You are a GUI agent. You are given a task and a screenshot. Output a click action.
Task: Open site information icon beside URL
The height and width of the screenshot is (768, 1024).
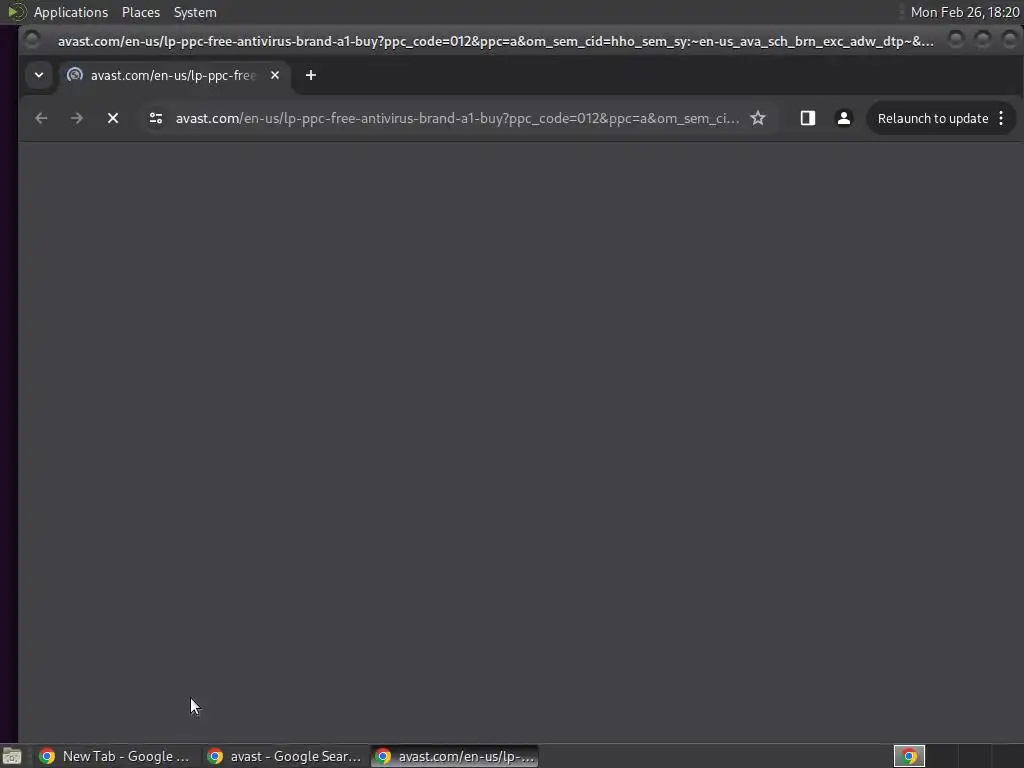click(x=155, y=118)
